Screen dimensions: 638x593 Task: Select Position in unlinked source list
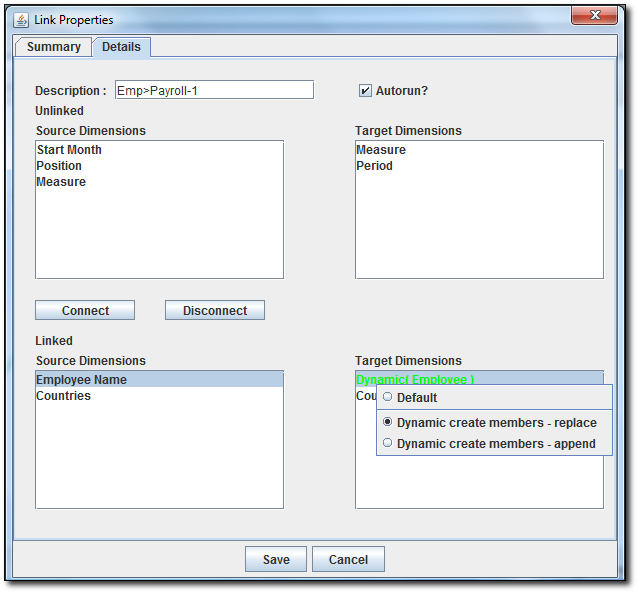59,166
